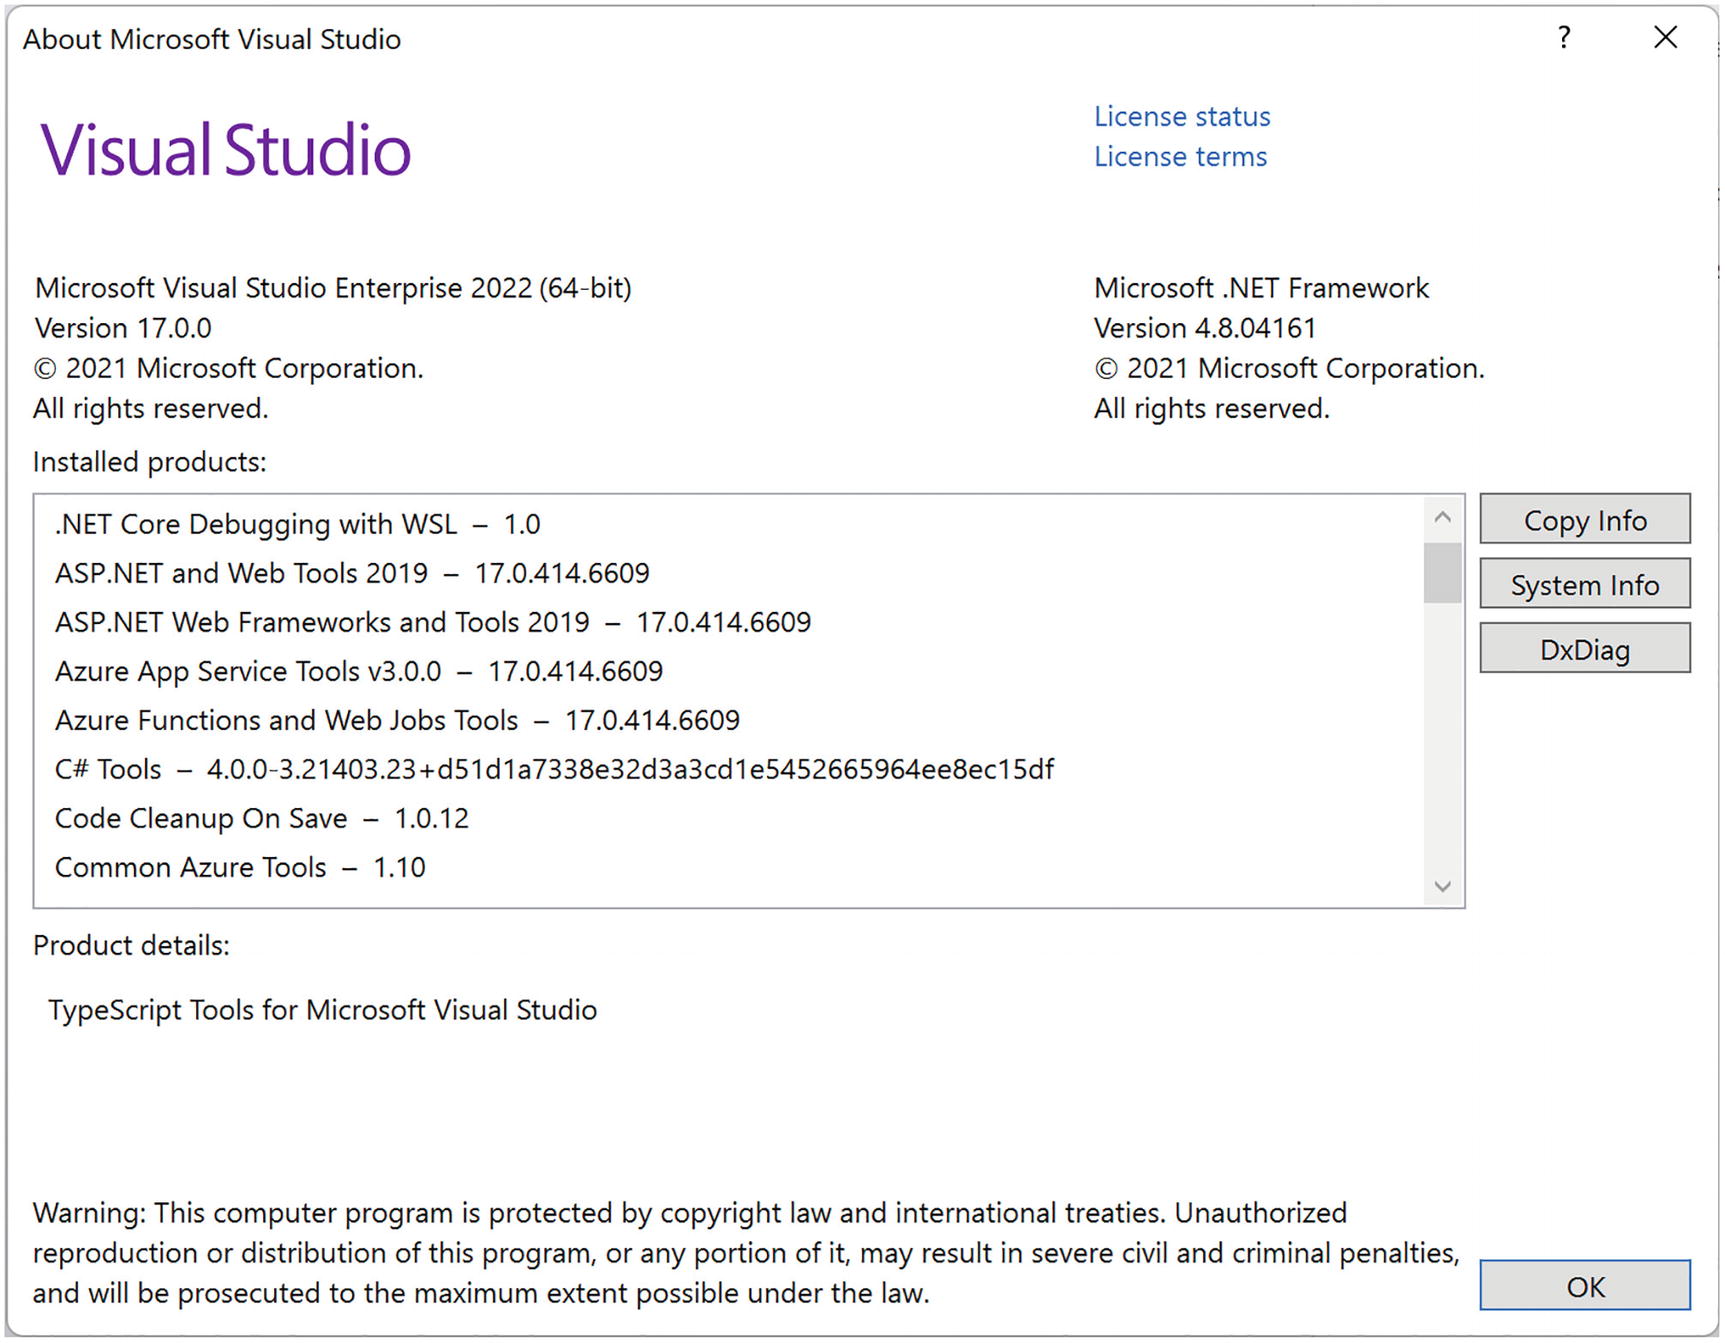Viewport: 1725px width, 1343px height.
Task: Select the C# Tools list entry
Action: 553,770
